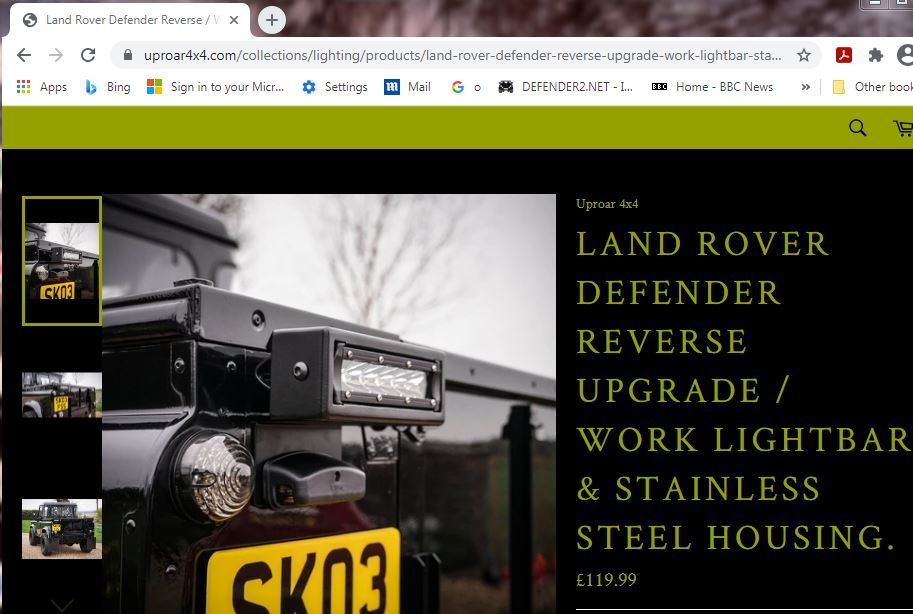Click the address bar URL

coord(462,55)
